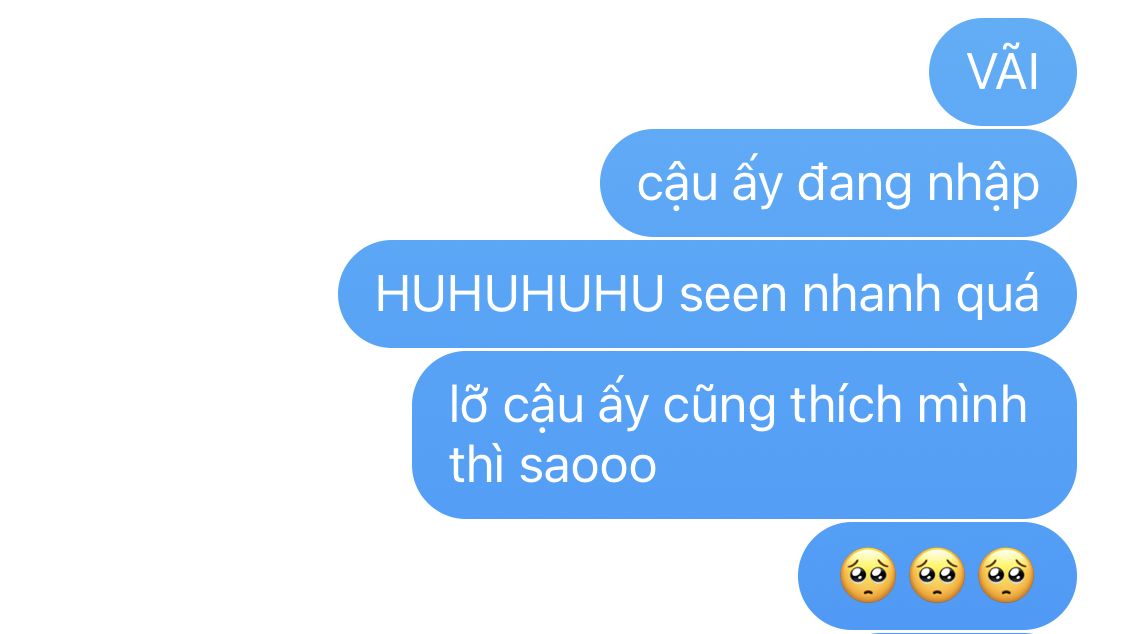Click the word 'lỡ' starting the fourth message
Screen dimensions: 1125x634
click(x=468, y=405)
